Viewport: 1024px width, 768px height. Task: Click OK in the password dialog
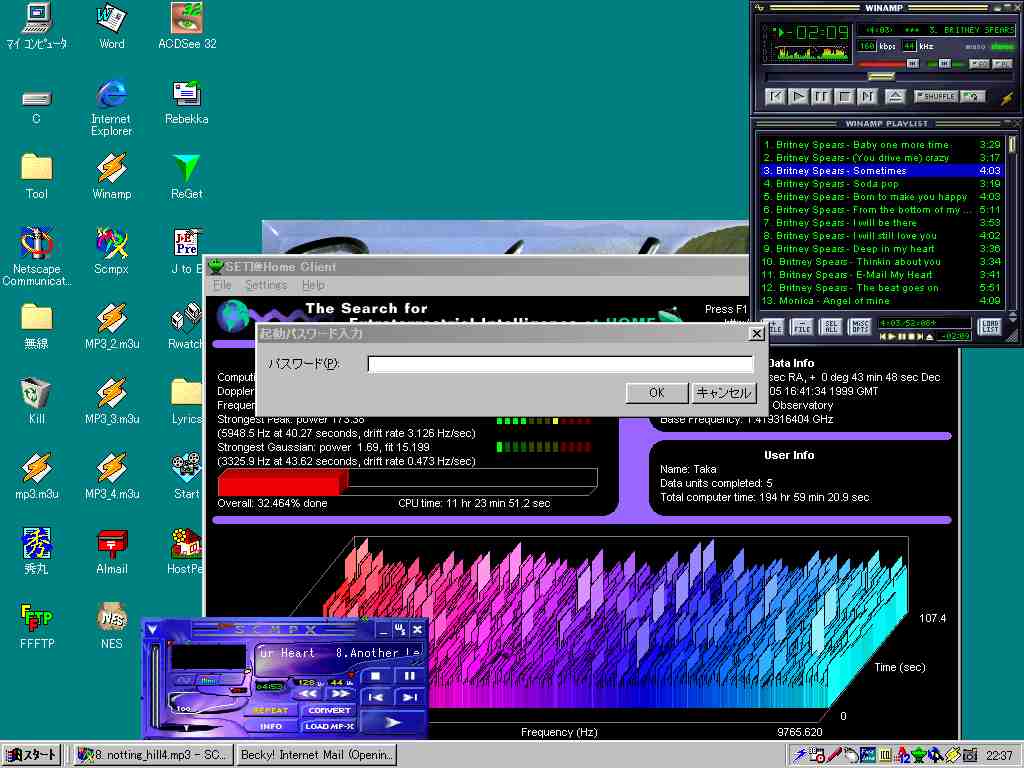pyautogui.click(x=656, y=392)
